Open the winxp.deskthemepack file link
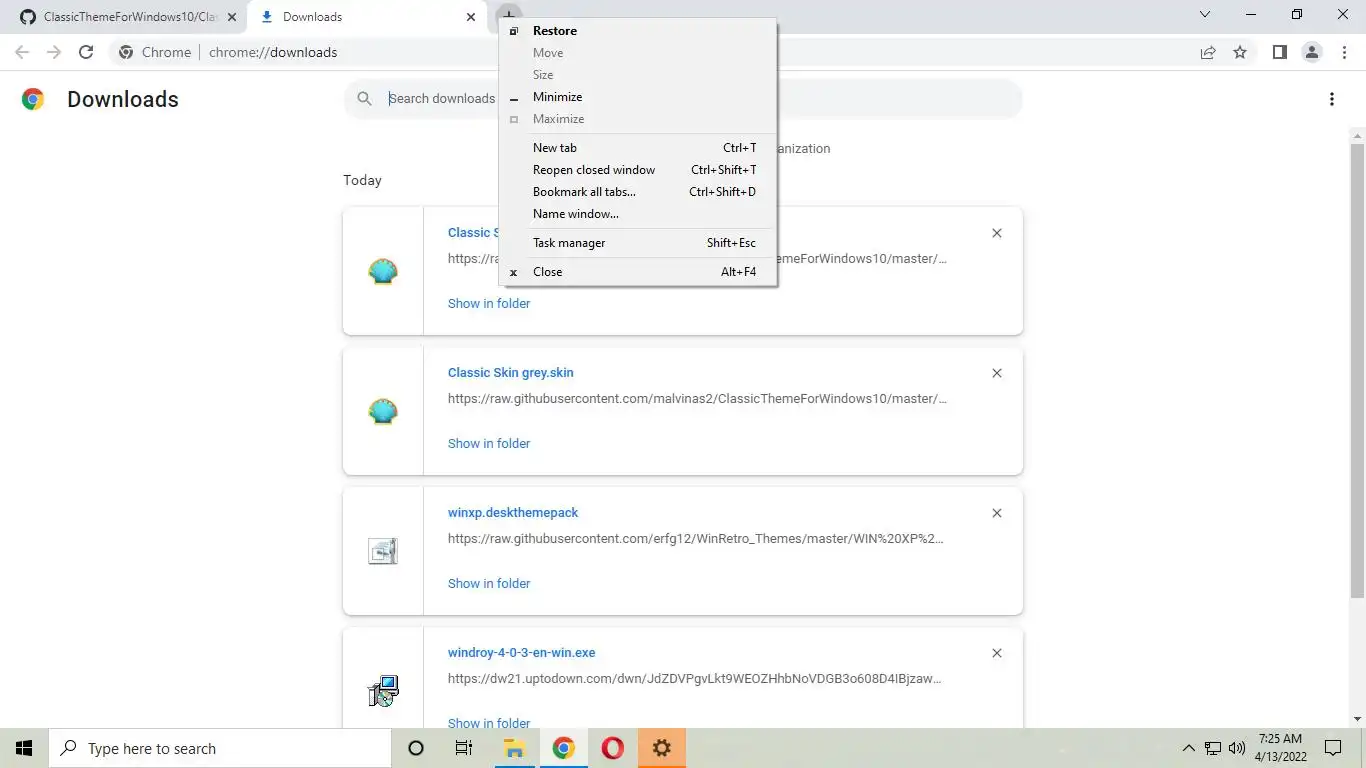Screen dimensions: 1366x768 513,513
